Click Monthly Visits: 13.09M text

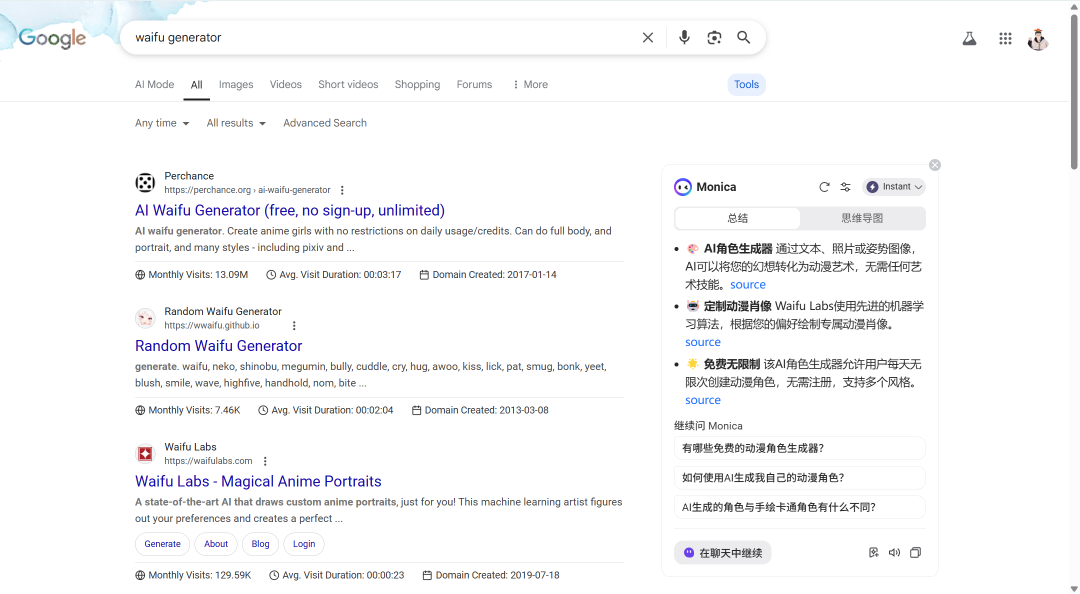point(198,275)
